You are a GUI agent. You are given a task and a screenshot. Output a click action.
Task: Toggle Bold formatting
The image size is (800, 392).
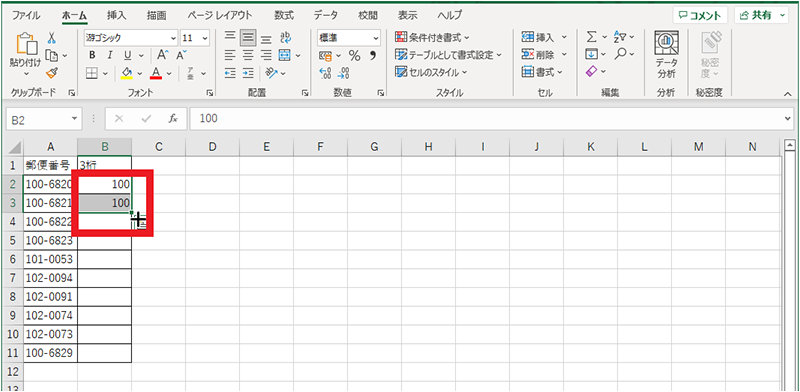tap(92, 56)
